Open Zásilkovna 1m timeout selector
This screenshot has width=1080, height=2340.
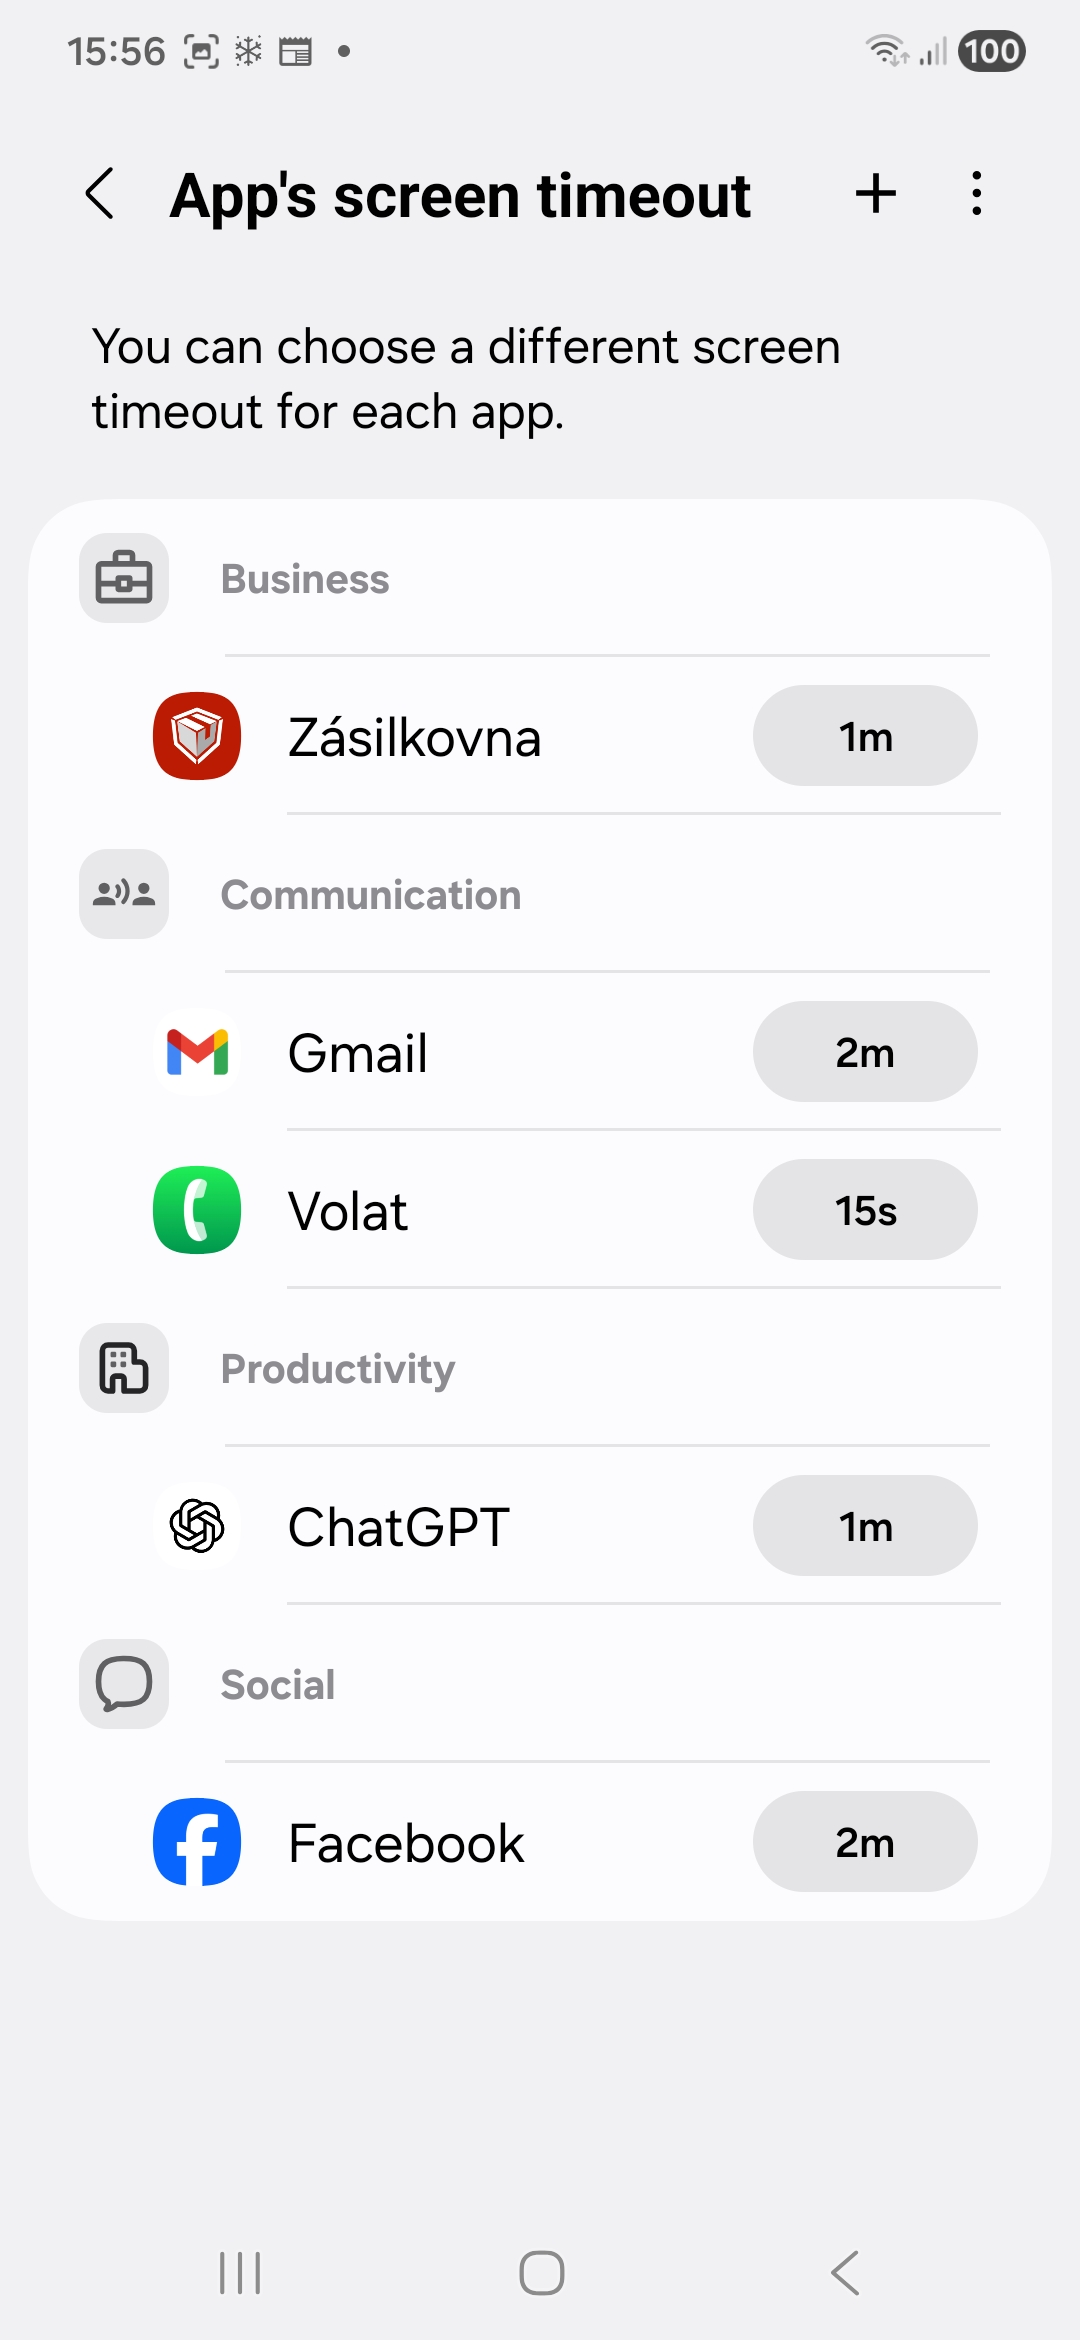click(865, 736)
